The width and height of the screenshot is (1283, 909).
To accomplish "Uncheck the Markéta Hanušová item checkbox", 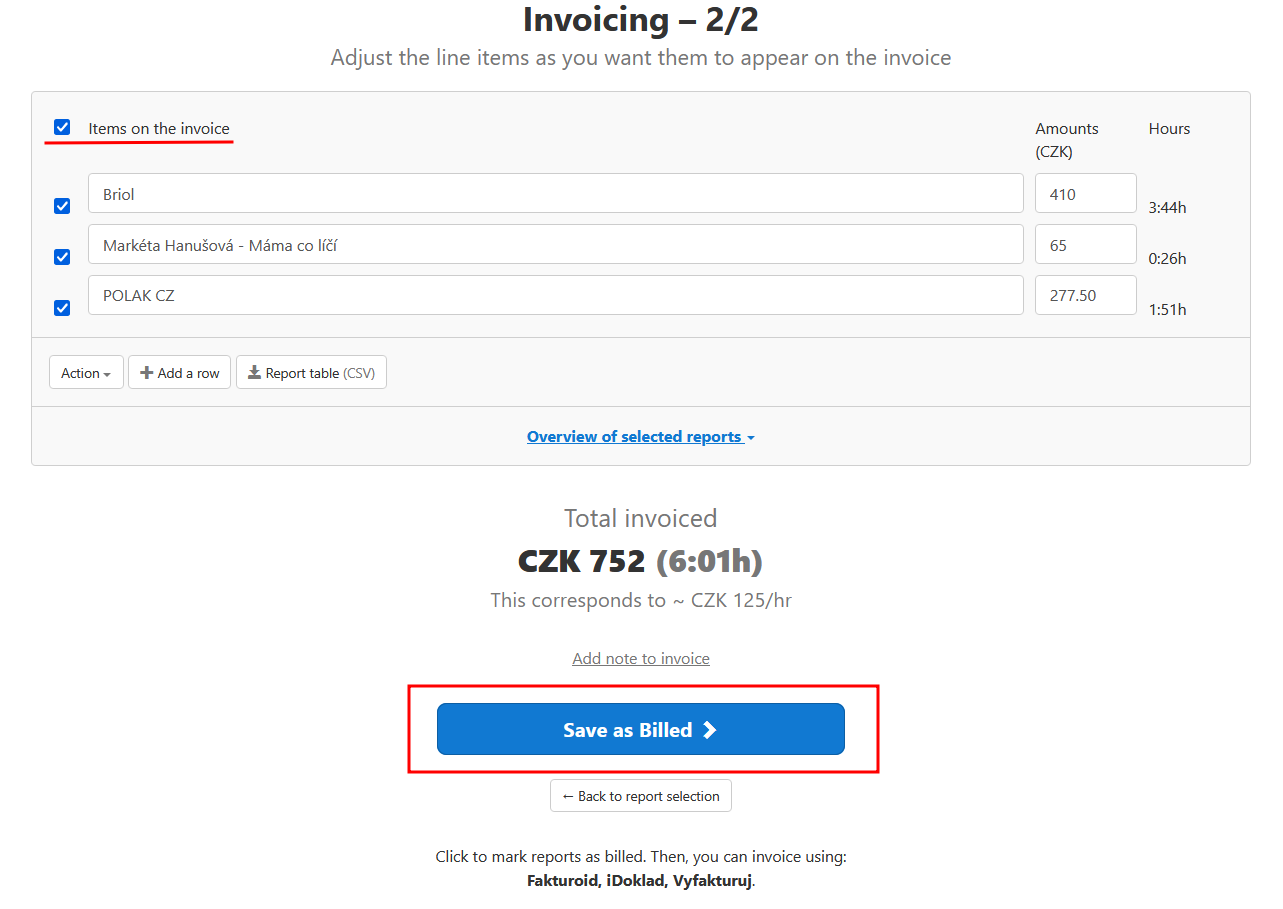I will pyautogui.click(x=62, y=257).
